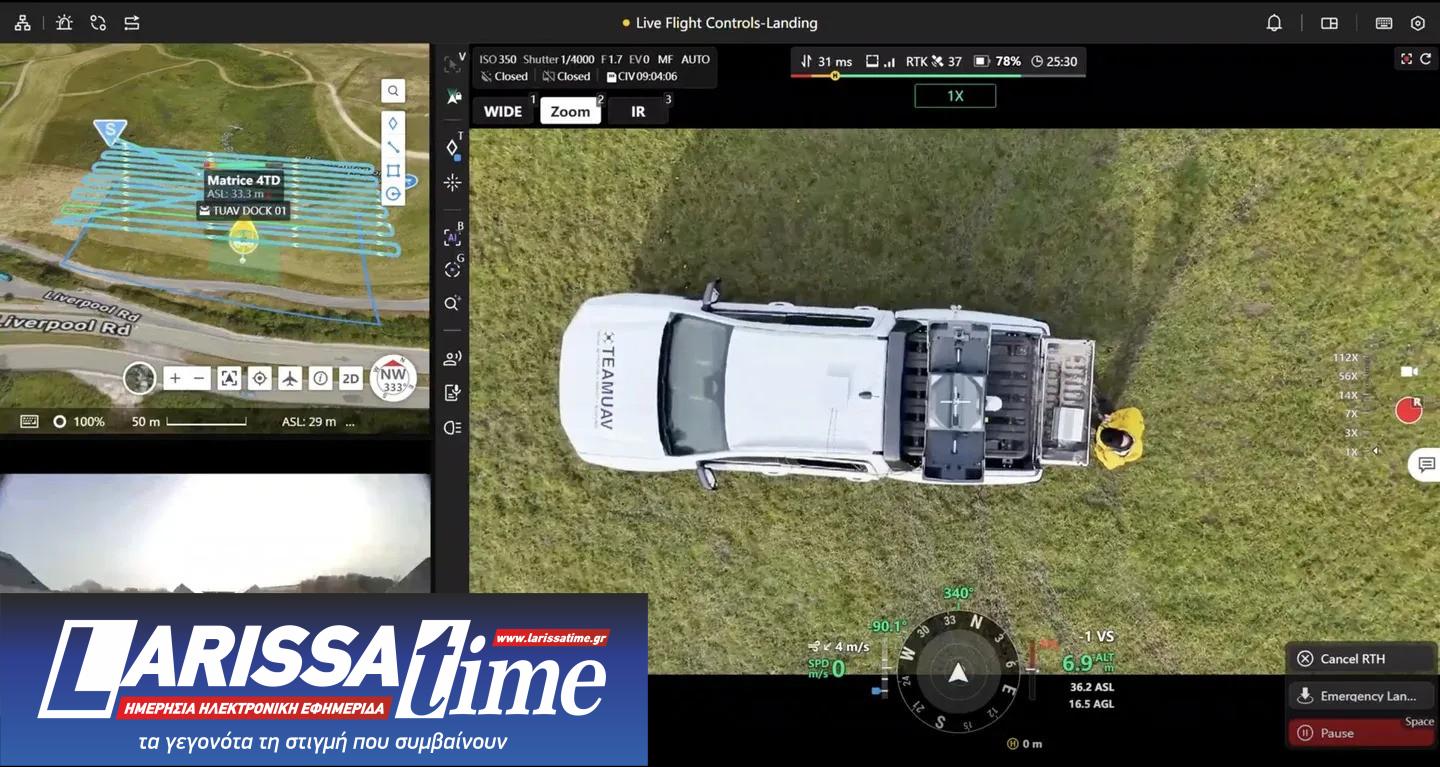1440x767 pixels.
Task: Toggle the spotlight beam icon
Action: (452, 428)
